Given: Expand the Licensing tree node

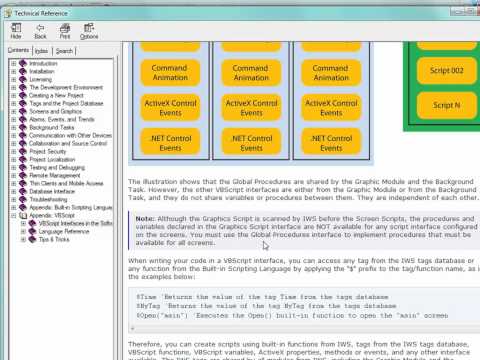Looking at the screenshot, I should pyautogui.click(x=14, y=79).
